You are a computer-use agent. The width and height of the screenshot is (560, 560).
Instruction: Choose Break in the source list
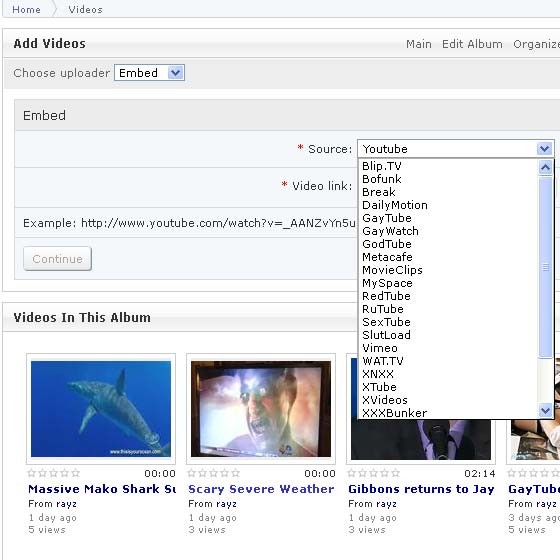pyautogui.click(x=379, y=192)
